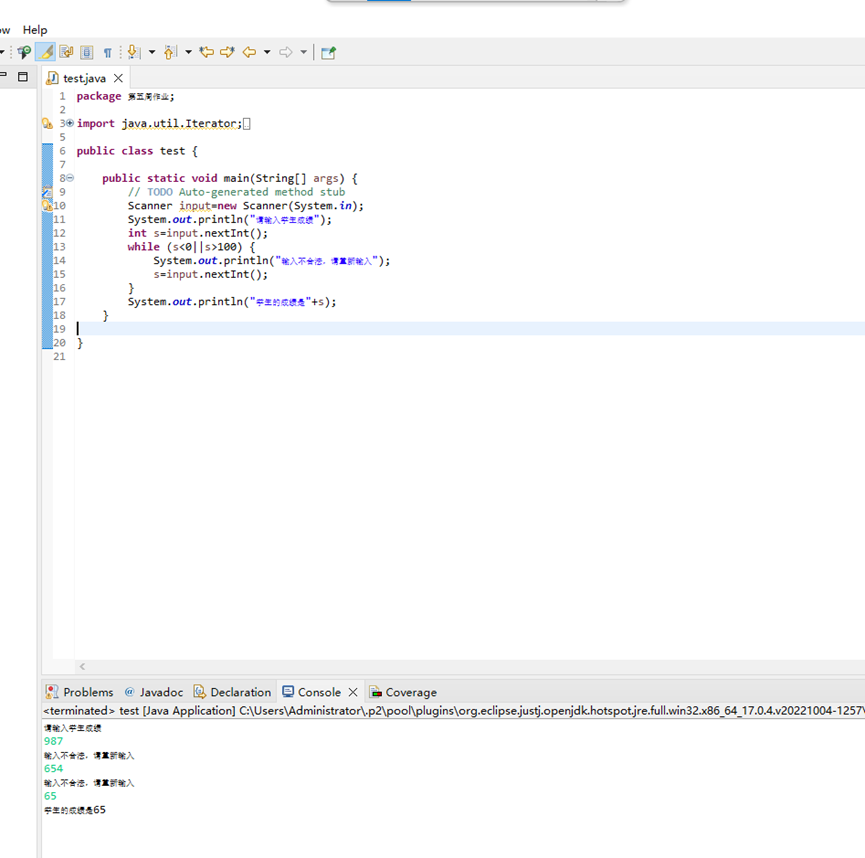Select the test.java editor tab
865x858 pixels.
(x=84, y=78)
